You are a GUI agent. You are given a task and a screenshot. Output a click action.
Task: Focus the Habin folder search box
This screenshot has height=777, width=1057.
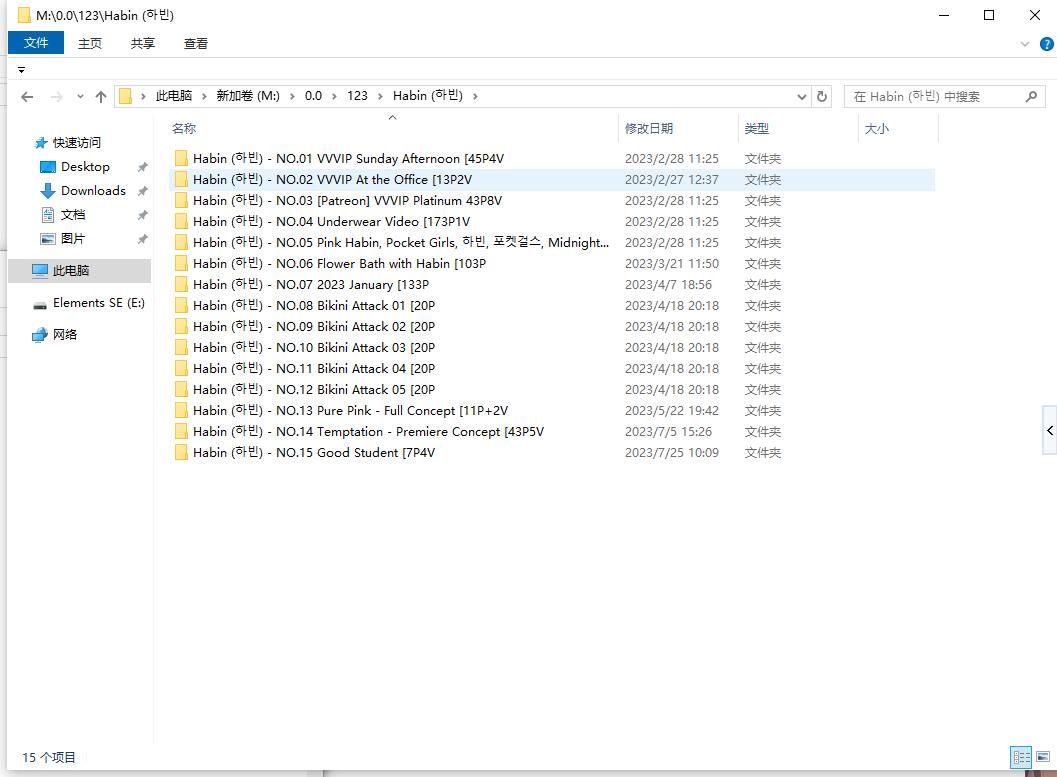click(x=944, y=96)
